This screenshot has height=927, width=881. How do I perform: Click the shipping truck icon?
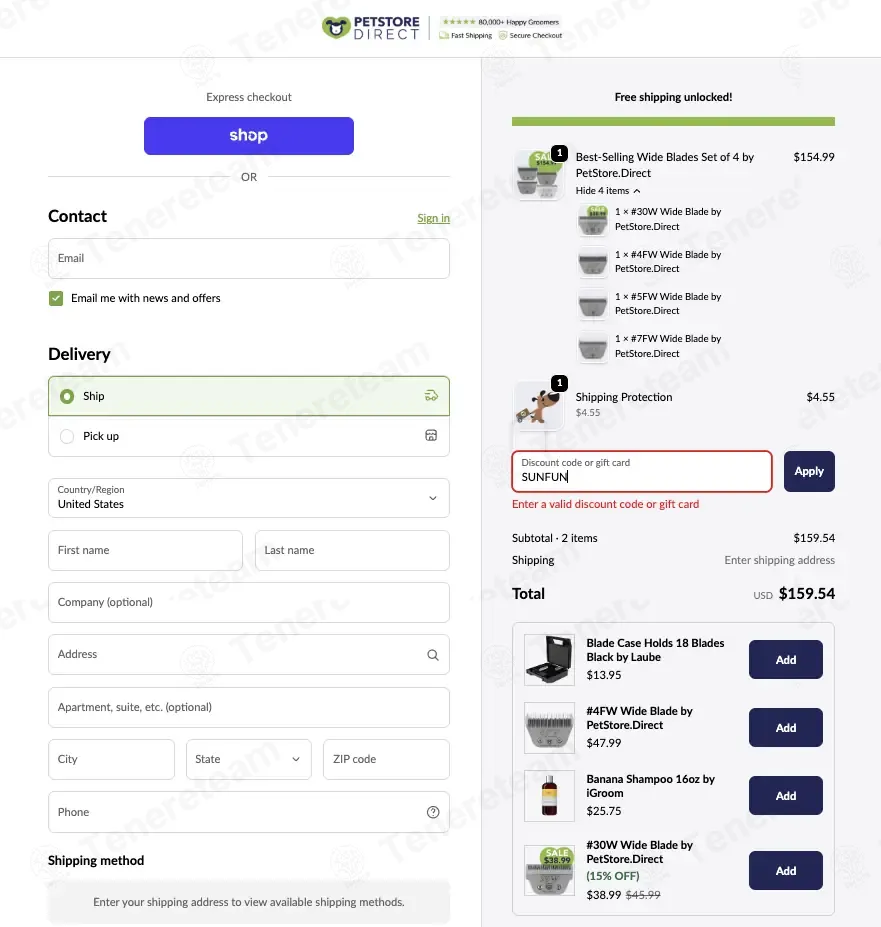[x=432, y=396]
